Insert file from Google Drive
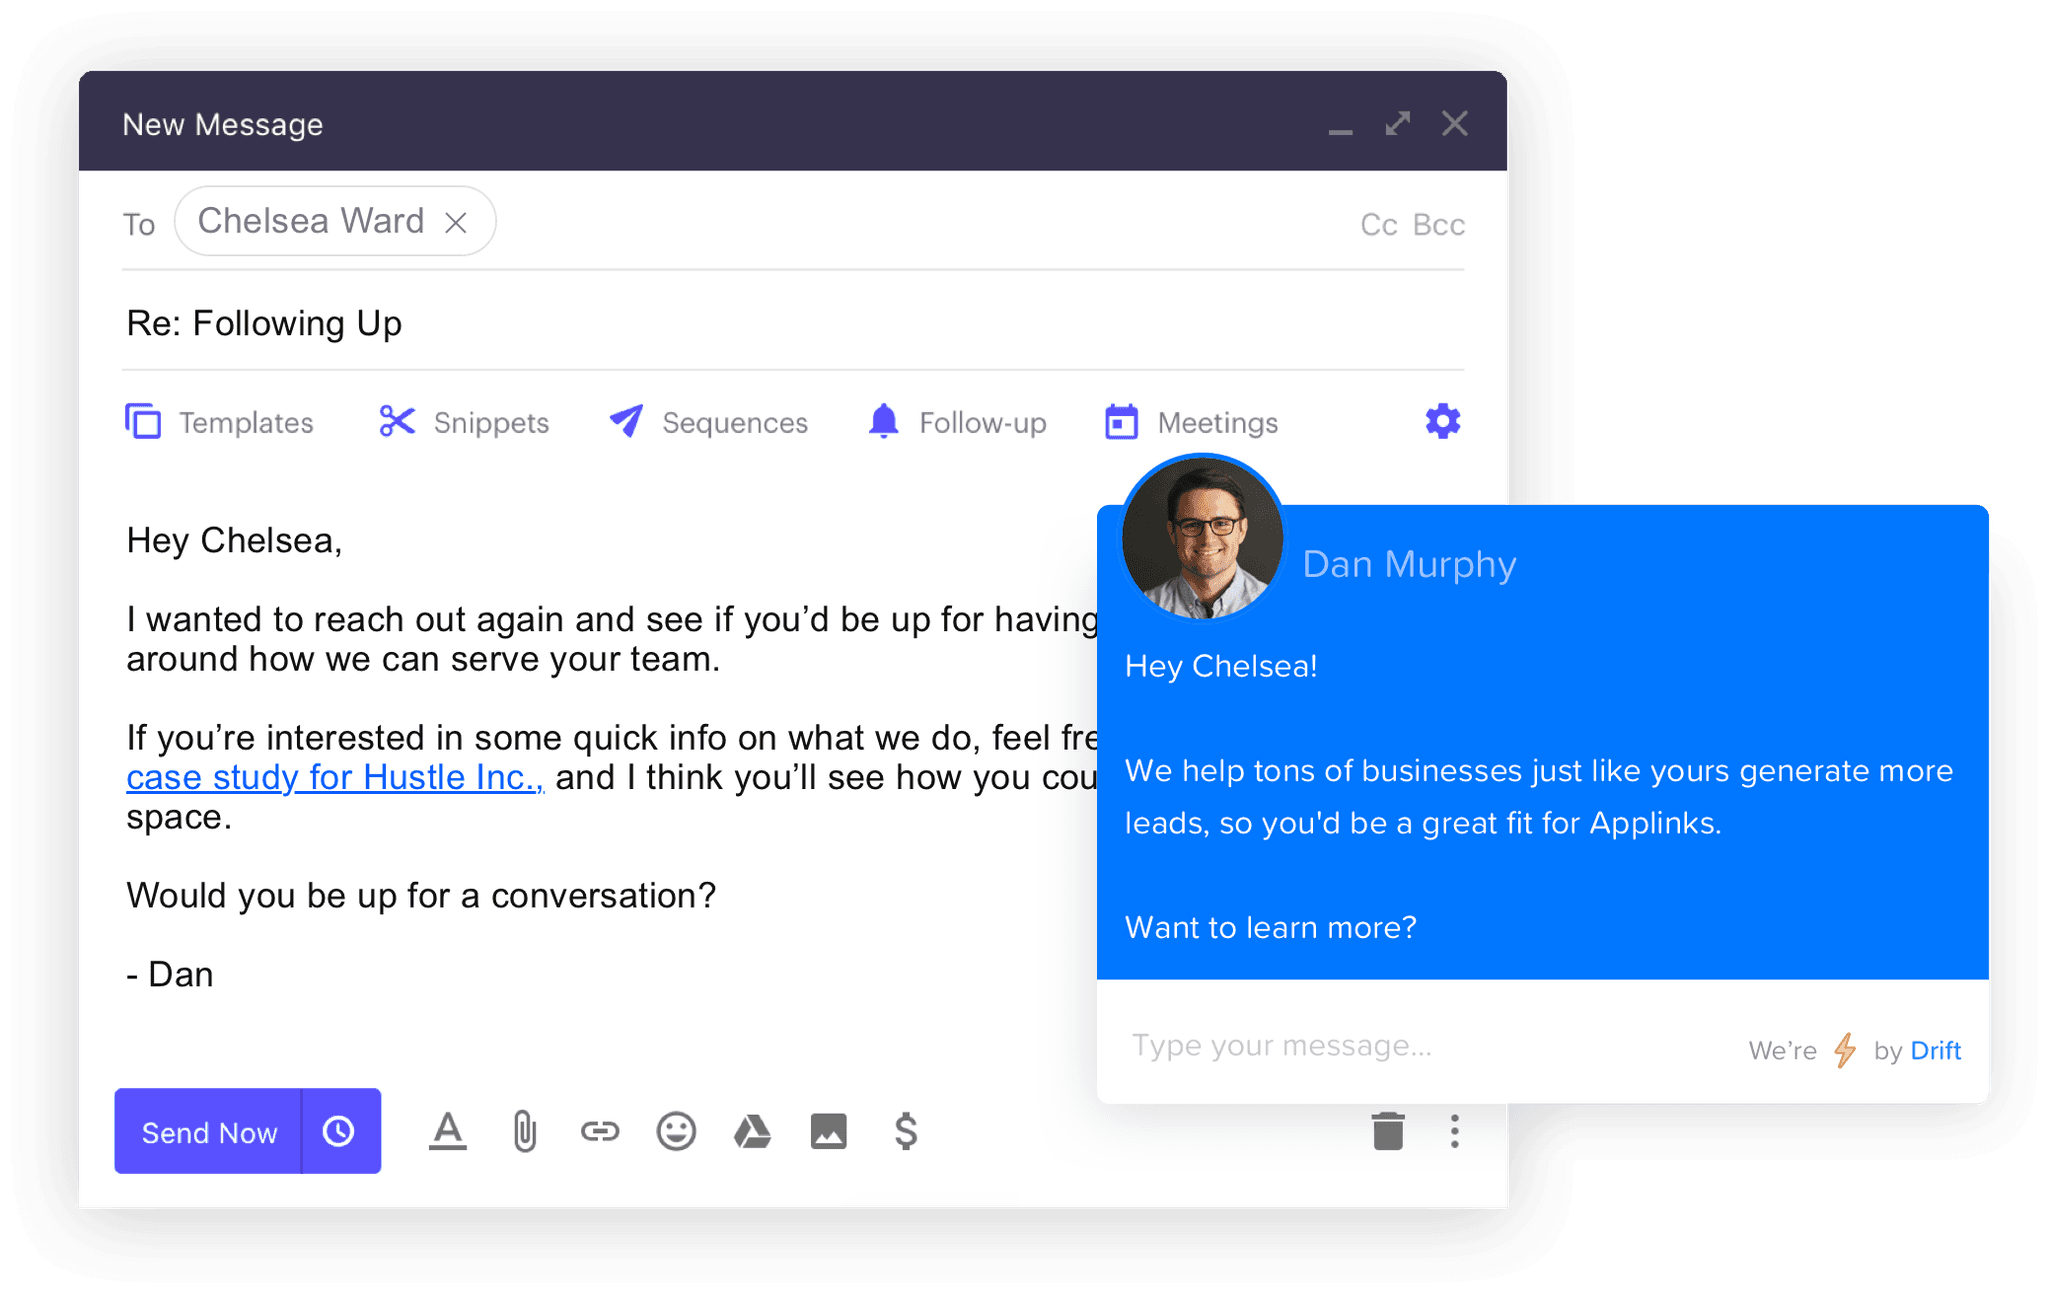The image size is (2048, 1294). (x=752, y=1131)
